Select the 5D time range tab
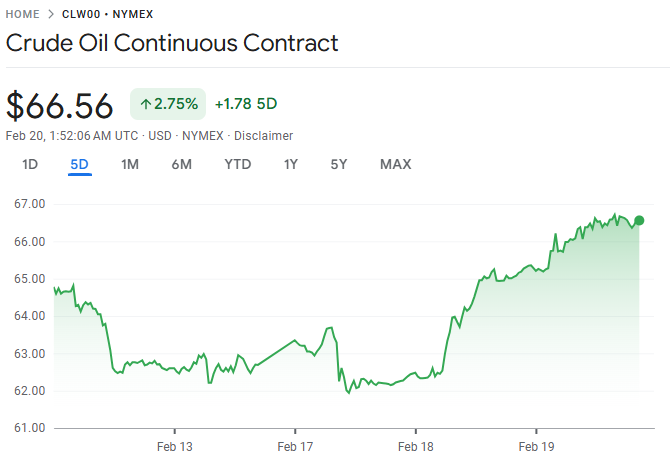The height and width of the screenshot is (468, 670). (80, 165)
